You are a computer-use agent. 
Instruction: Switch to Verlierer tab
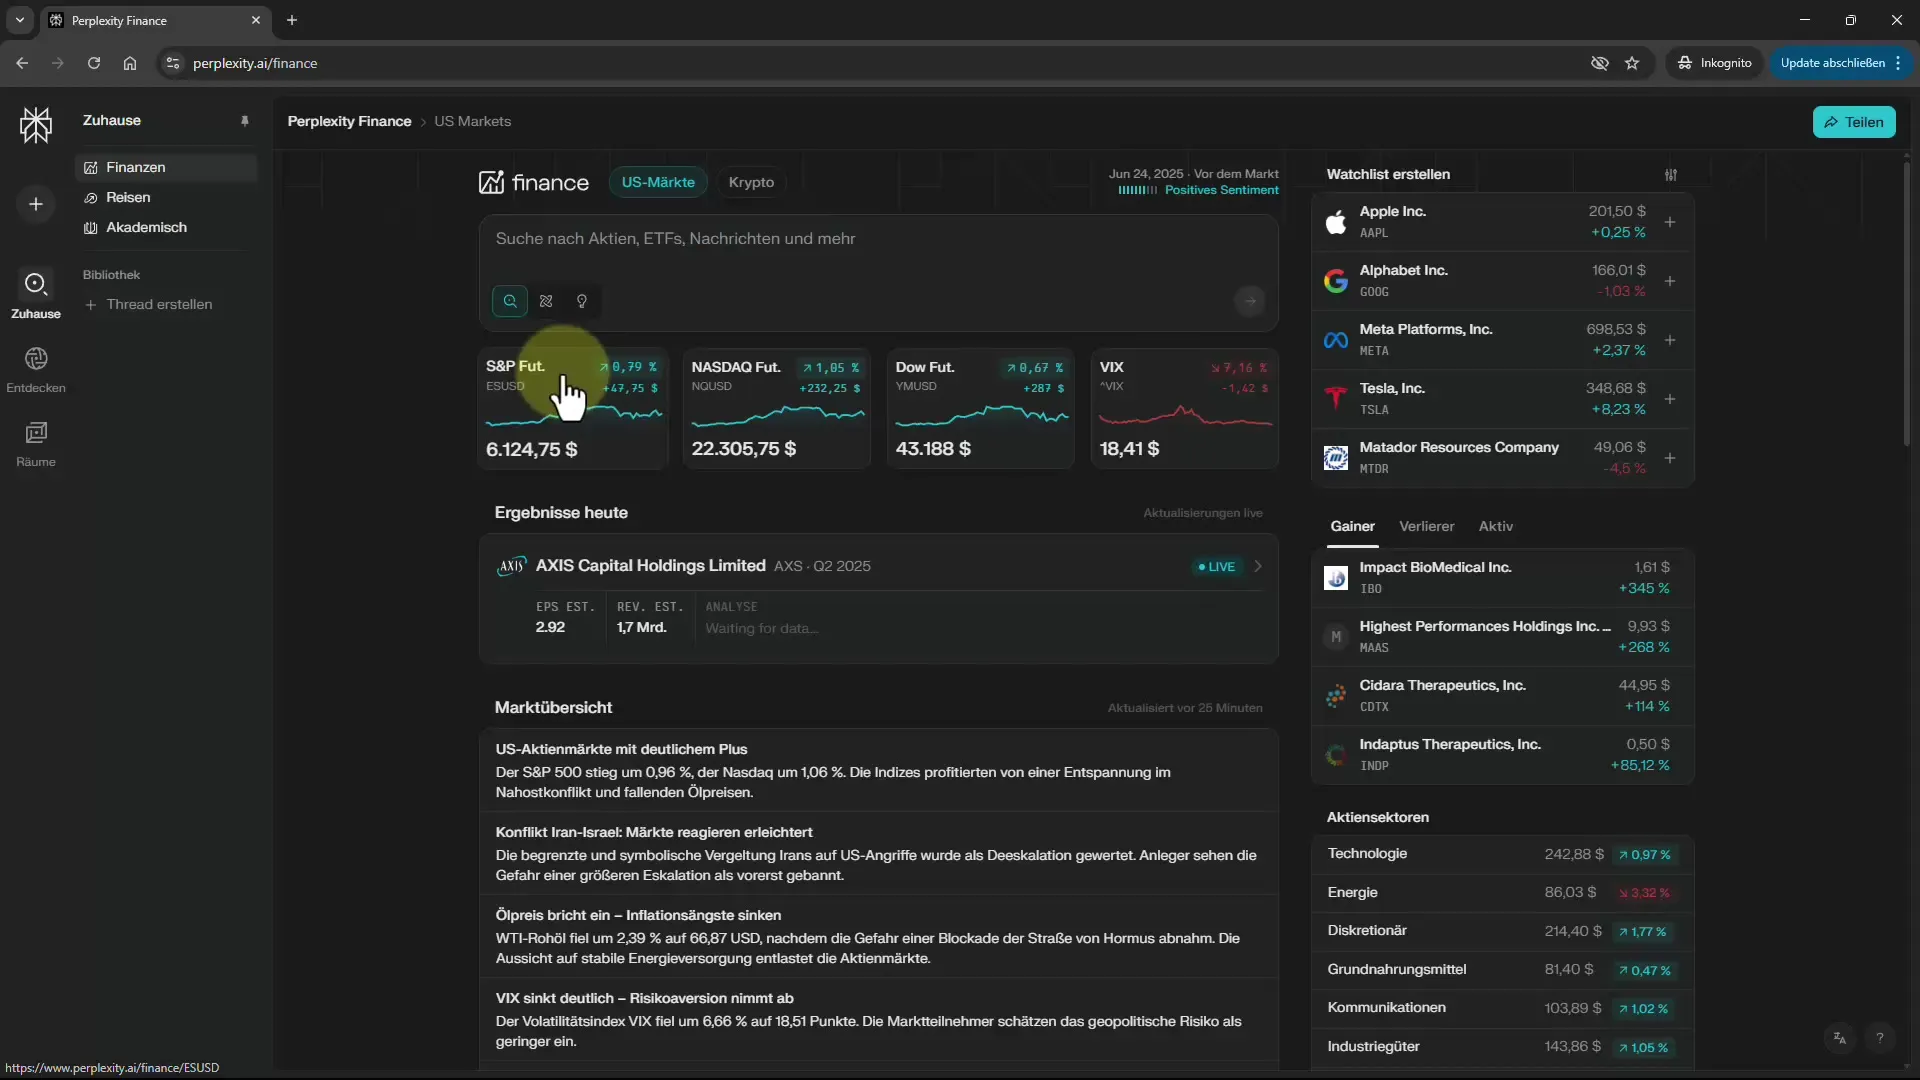click(x=1426, y=527)
